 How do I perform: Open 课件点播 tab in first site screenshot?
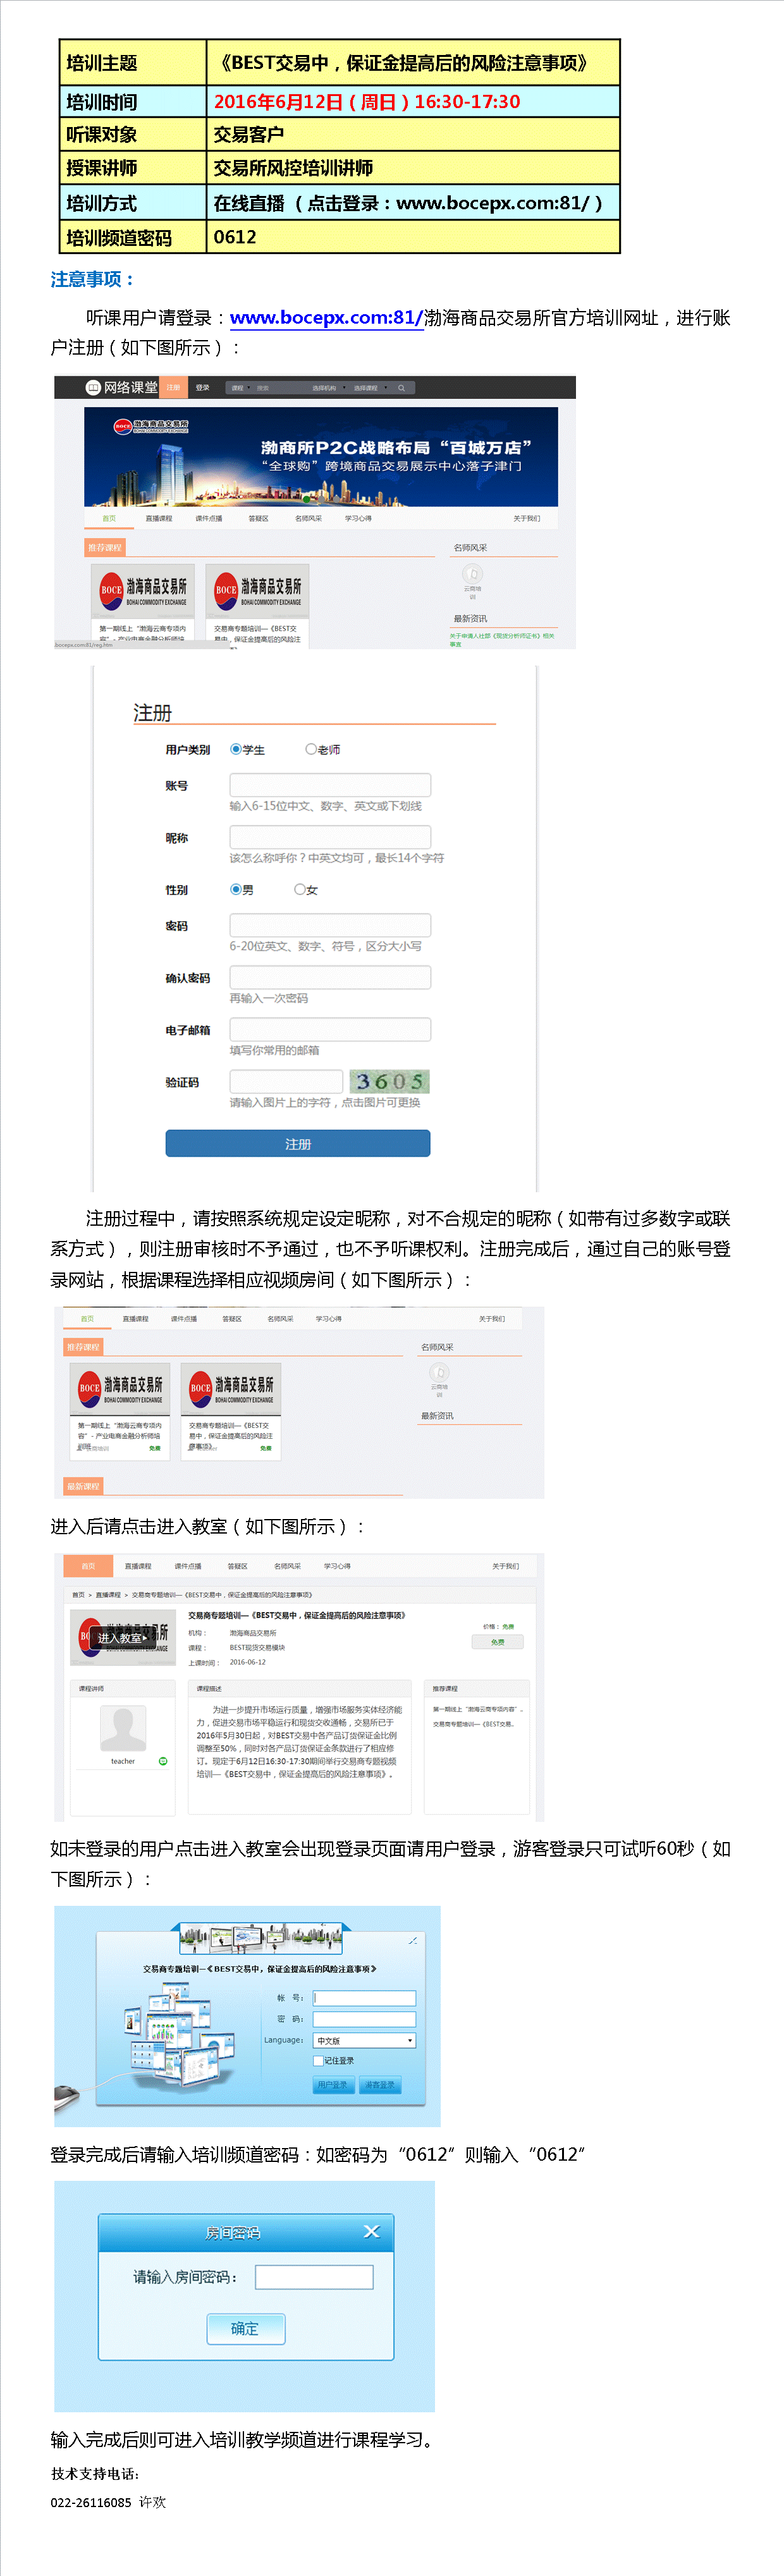(209, 518)
